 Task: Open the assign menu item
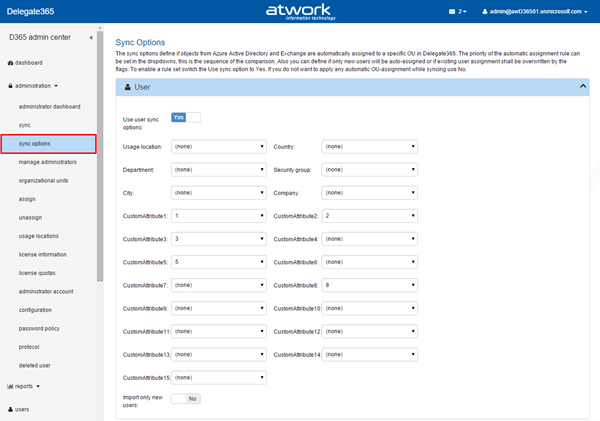27,199
